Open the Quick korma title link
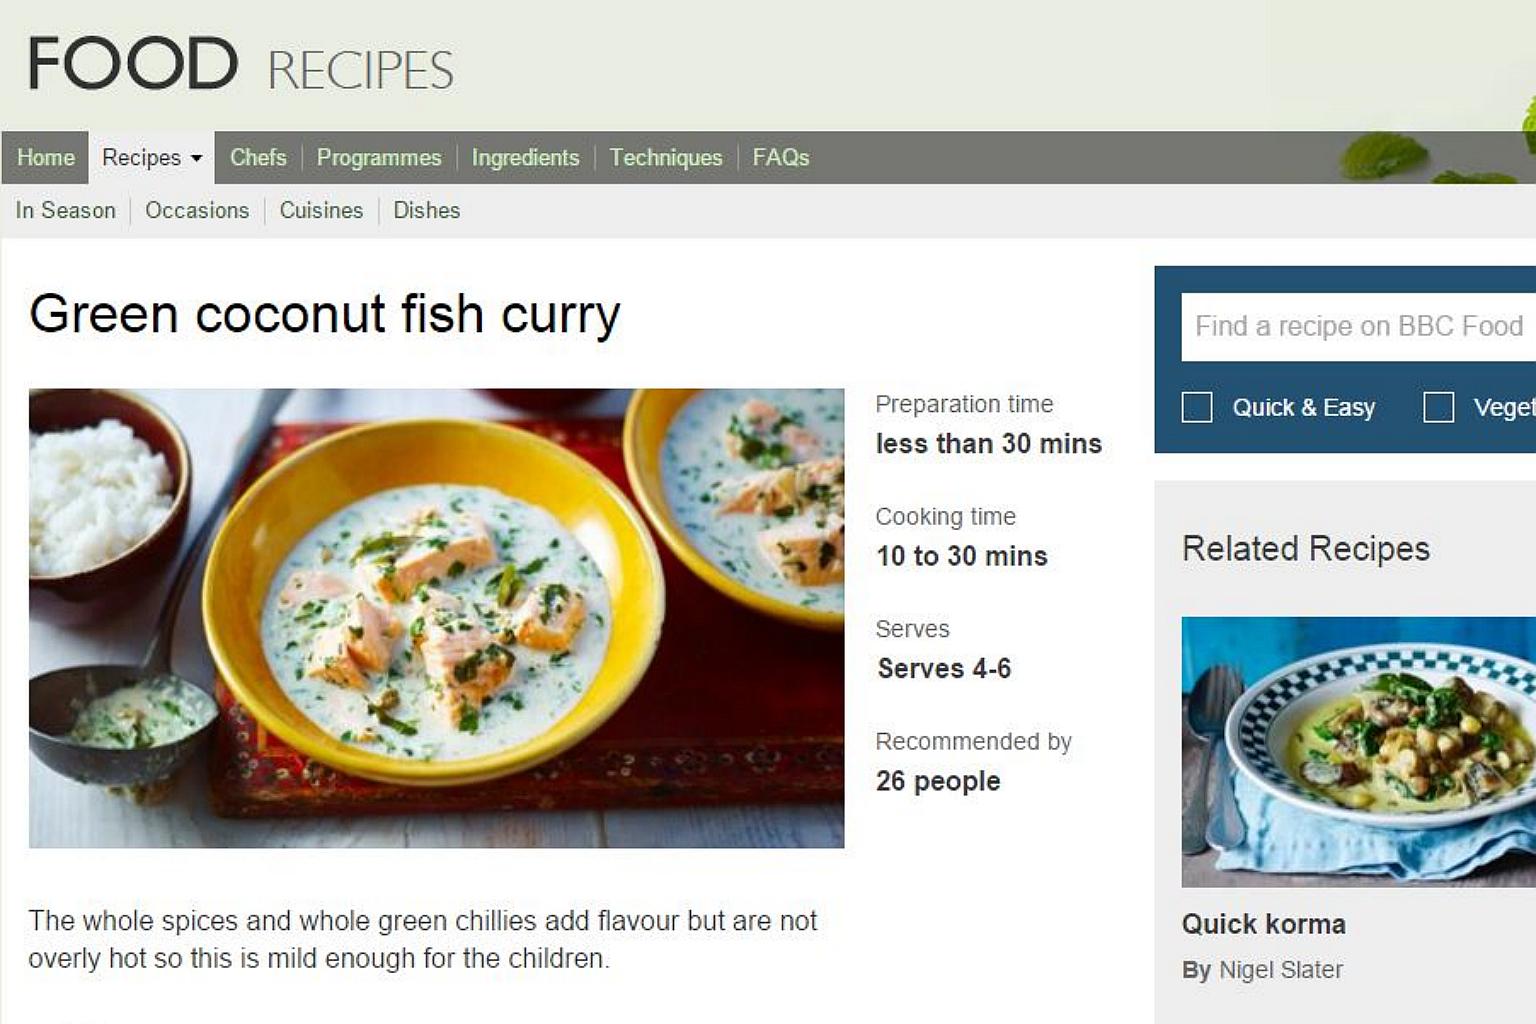 [x=1264, y=924]
